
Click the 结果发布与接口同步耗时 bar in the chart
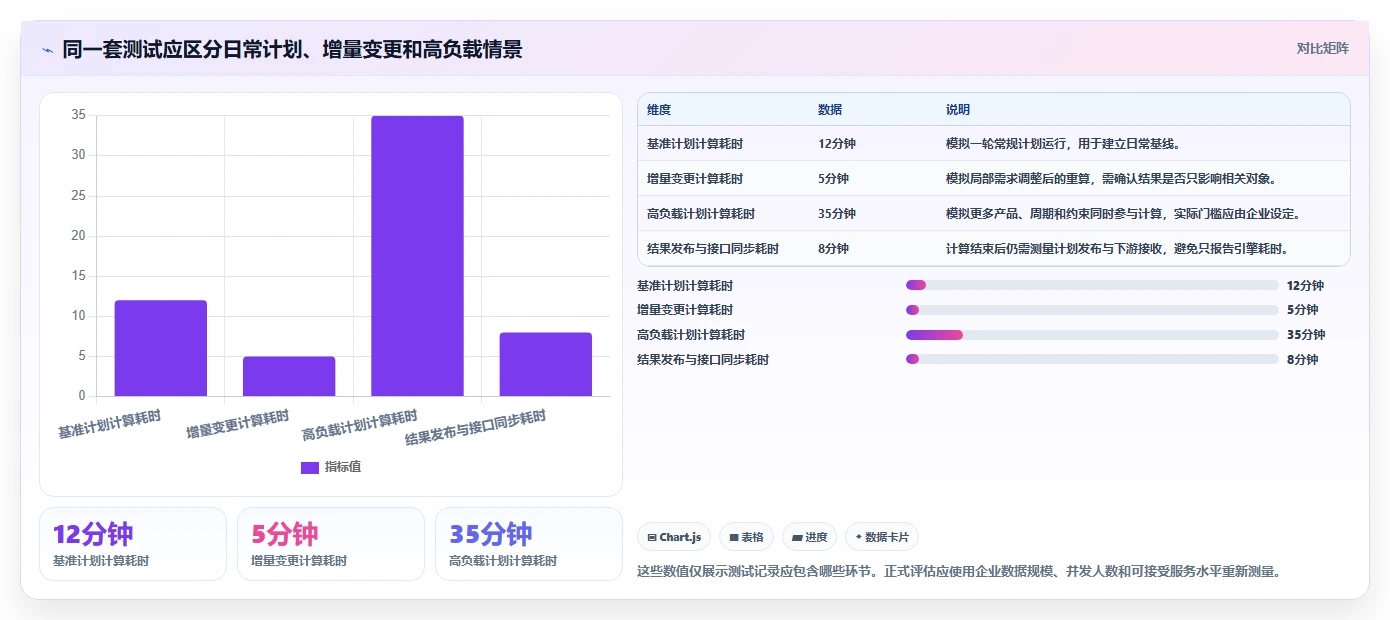coord(545,364)
